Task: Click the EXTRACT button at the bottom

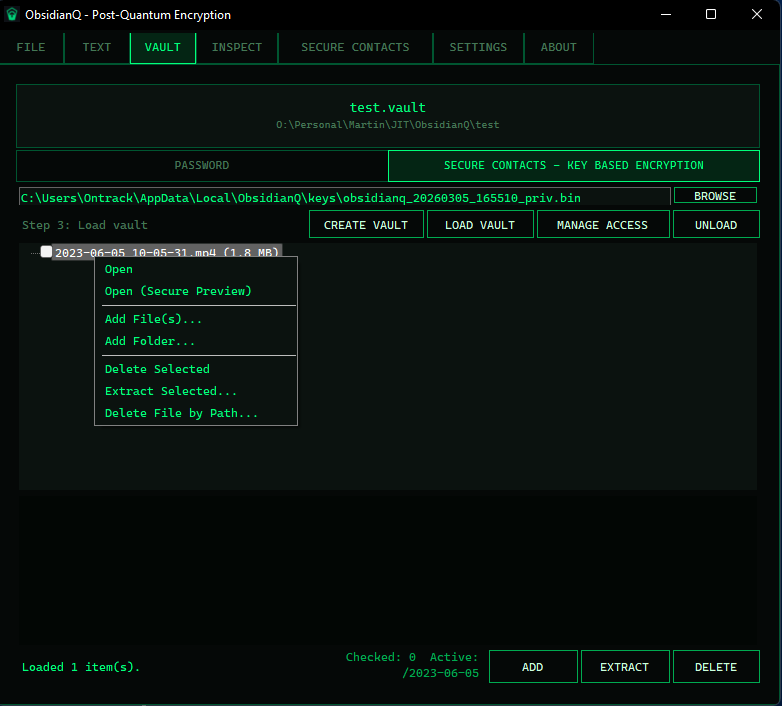Action: coord(624,667)
